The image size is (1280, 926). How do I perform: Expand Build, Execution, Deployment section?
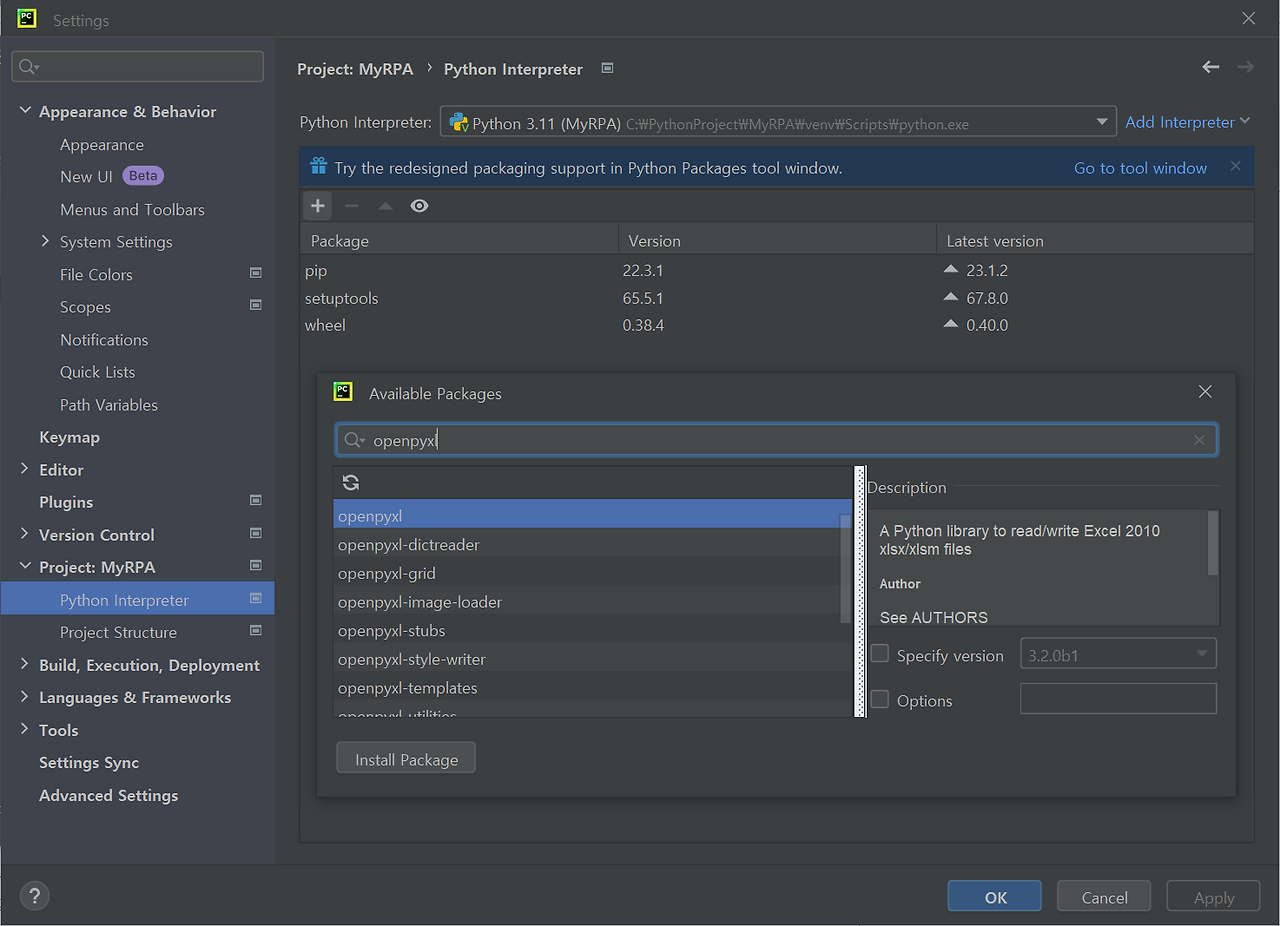click(25, 664)
